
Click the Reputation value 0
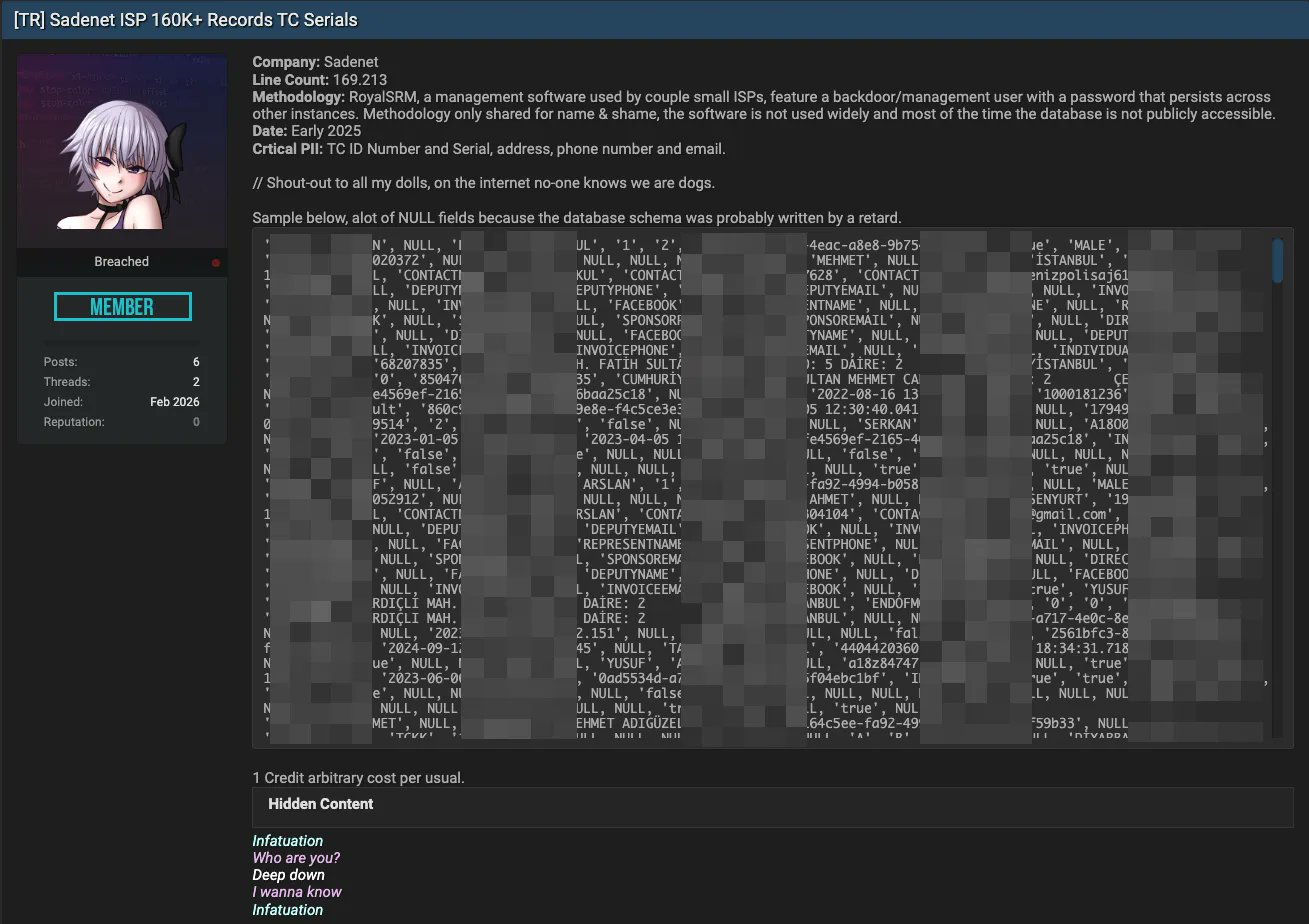196,422
